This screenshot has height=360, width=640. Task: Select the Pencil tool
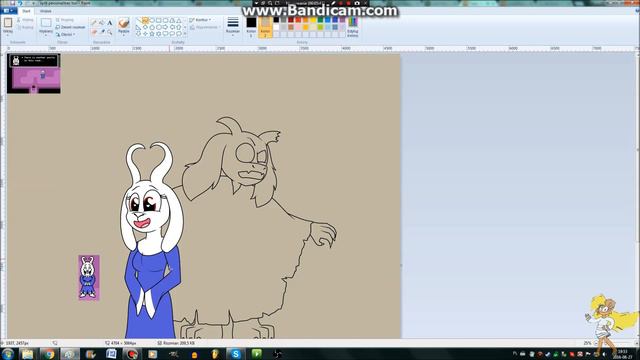[94, 23]
